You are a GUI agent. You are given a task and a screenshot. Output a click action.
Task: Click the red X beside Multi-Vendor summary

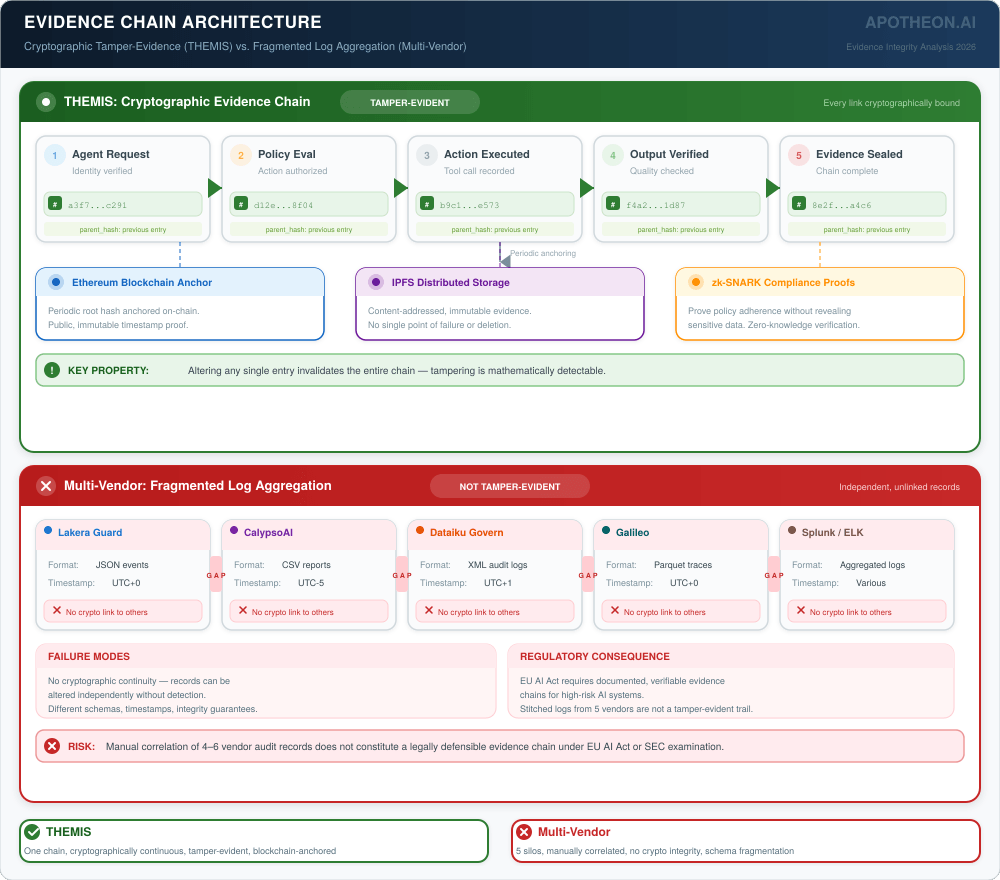[524, 832]
